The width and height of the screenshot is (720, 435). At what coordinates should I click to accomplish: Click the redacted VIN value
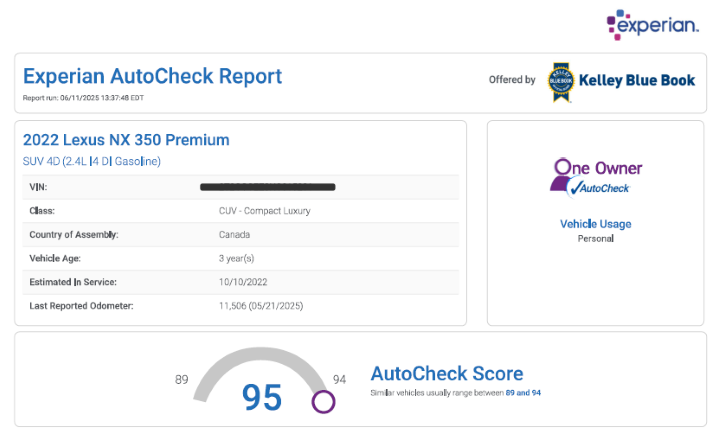[268, 187]
